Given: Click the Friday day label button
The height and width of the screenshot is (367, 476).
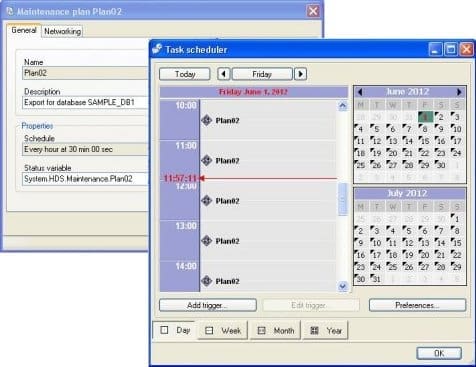Looking at the screenshot, I should [262, 74].
